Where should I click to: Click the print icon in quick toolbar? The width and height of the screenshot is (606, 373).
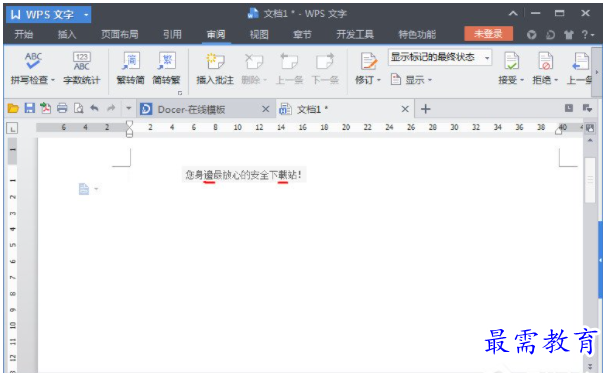62,108
